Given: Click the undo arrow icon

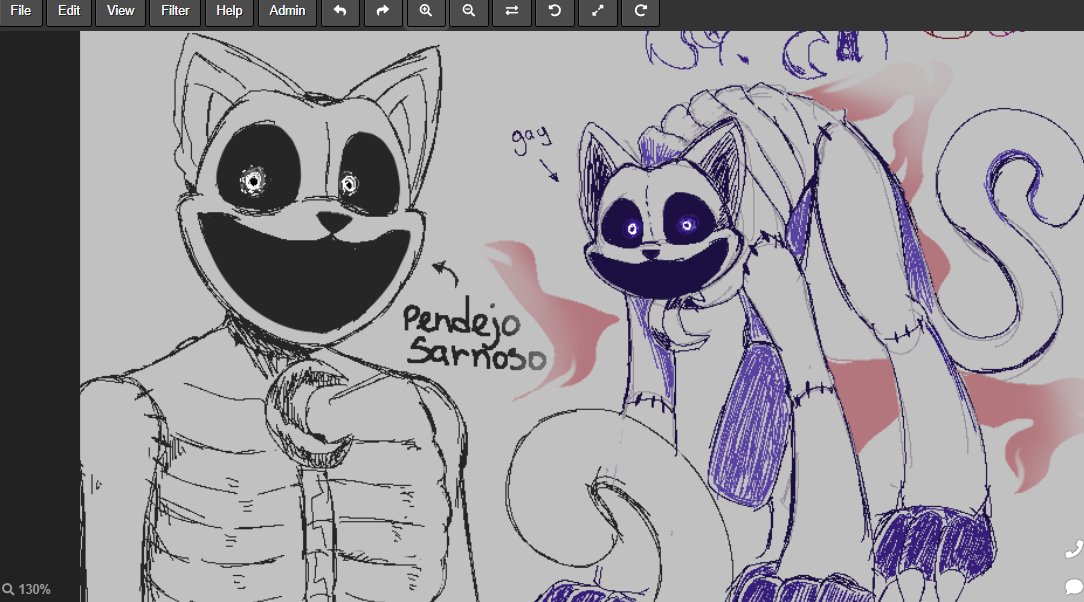Looking at the screenshot, I should click(x=339, y=11).
